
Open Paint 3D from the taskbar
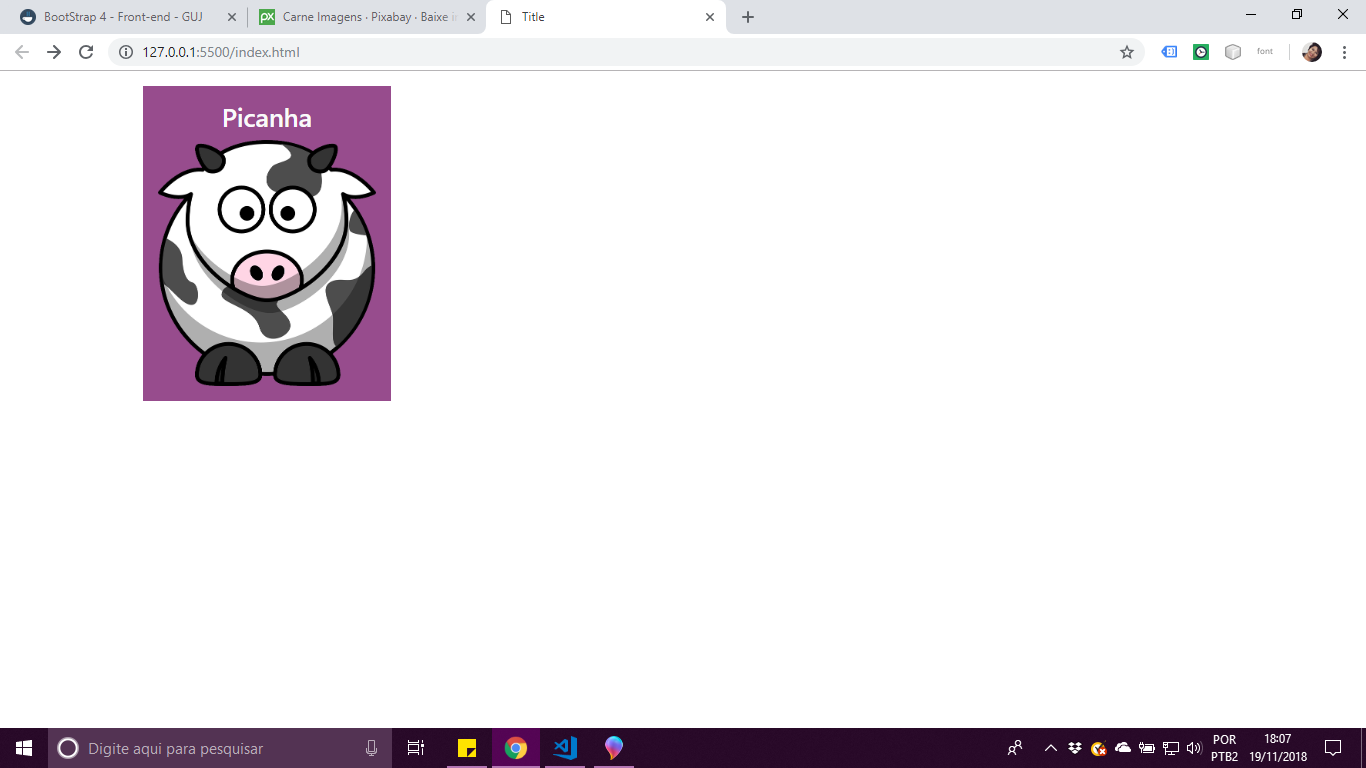click(614, 748)
